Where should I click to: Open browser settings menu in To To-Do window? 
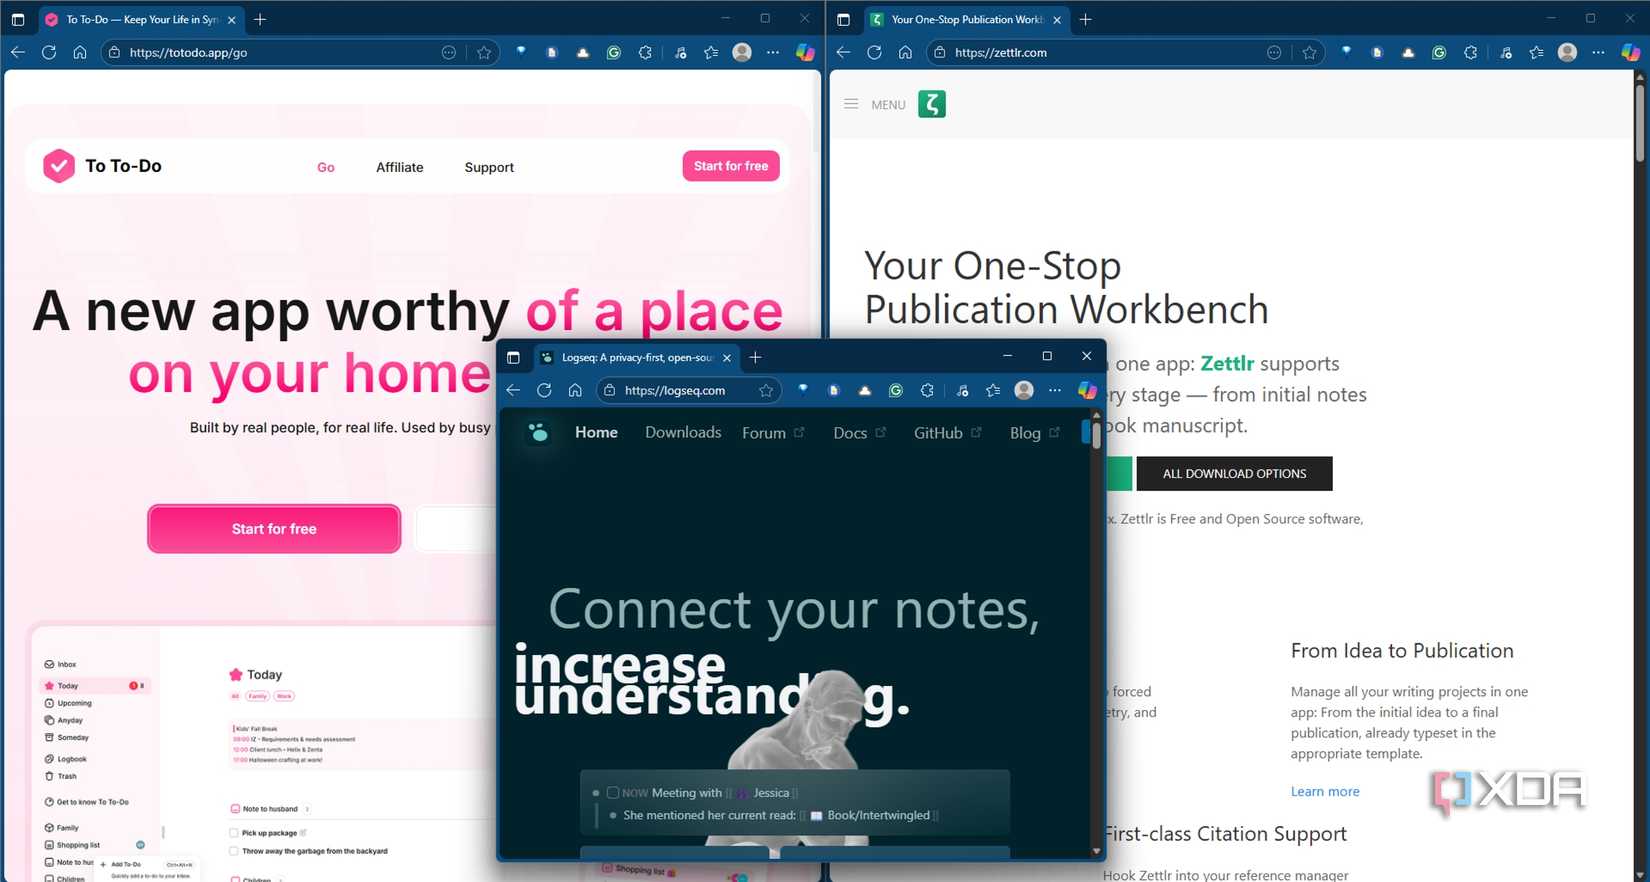point(773,52)
